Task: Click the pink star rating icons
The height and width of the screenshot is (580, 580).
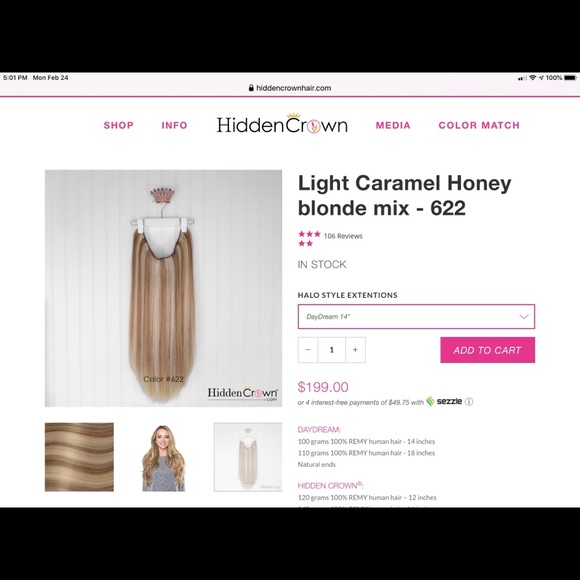Action: tap(309, 239)
